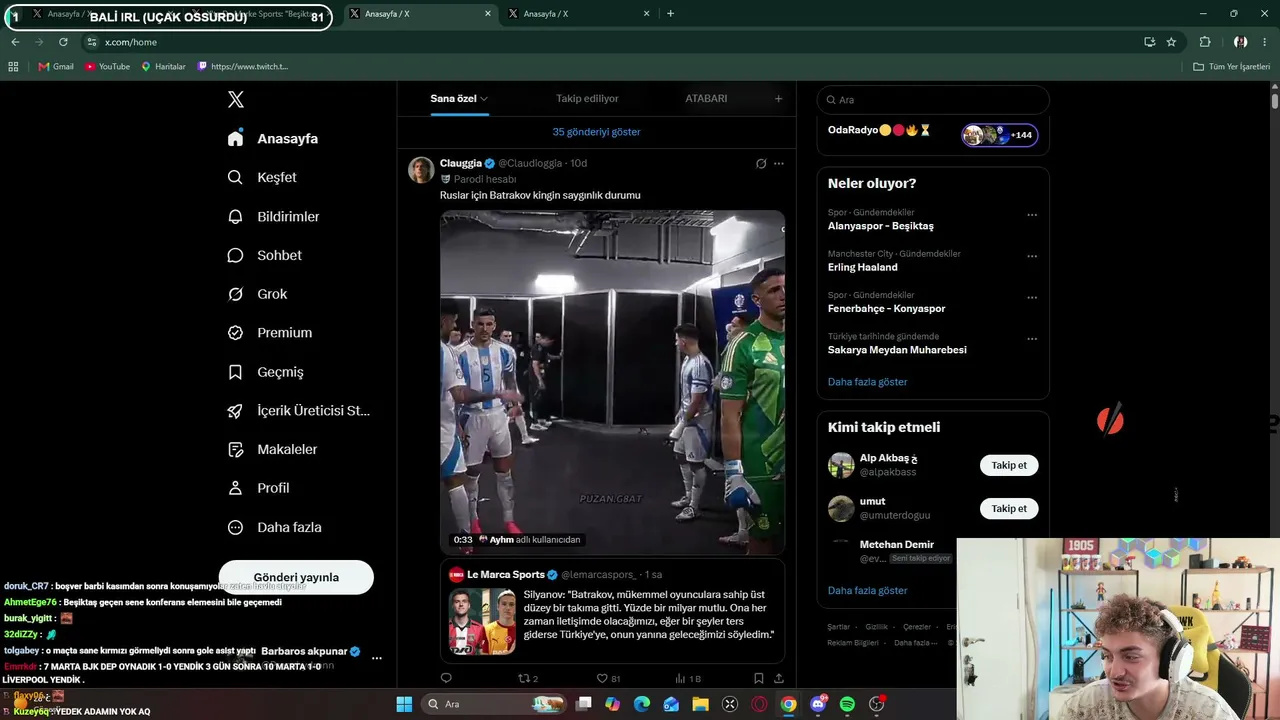Launch Spotify from the taskbar

pos(847,704)
